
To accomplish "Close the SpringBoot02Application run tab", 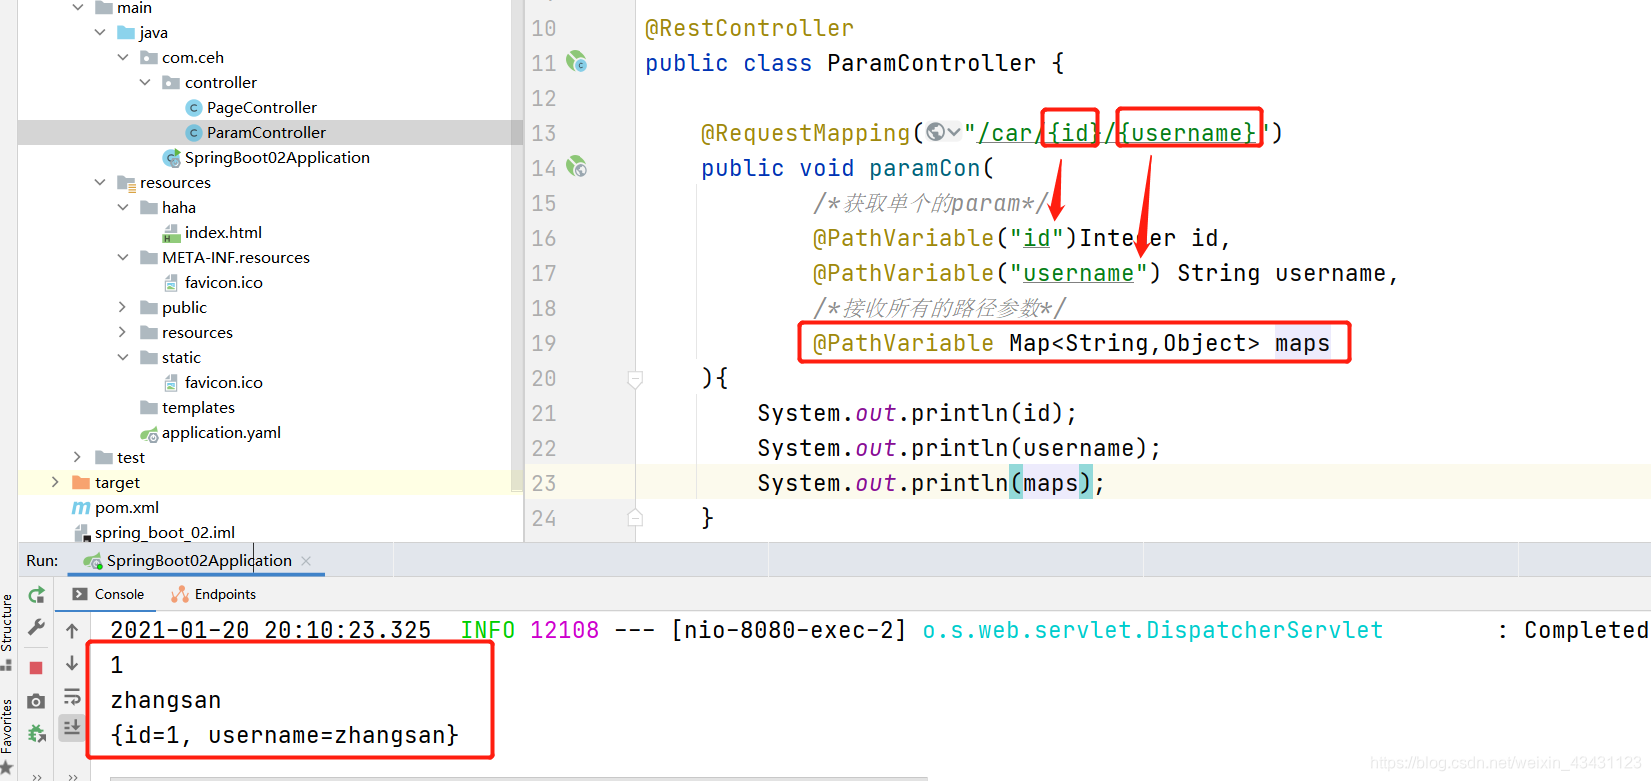I will (x=306, y=561).
